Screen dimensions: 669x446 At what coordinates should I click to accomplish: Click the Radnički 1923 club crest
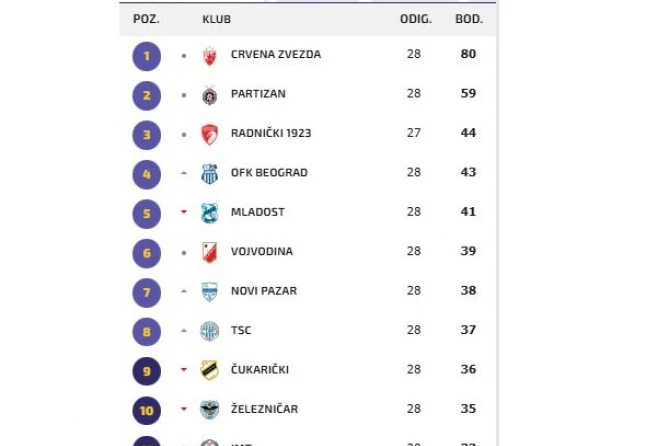[210, 134]
